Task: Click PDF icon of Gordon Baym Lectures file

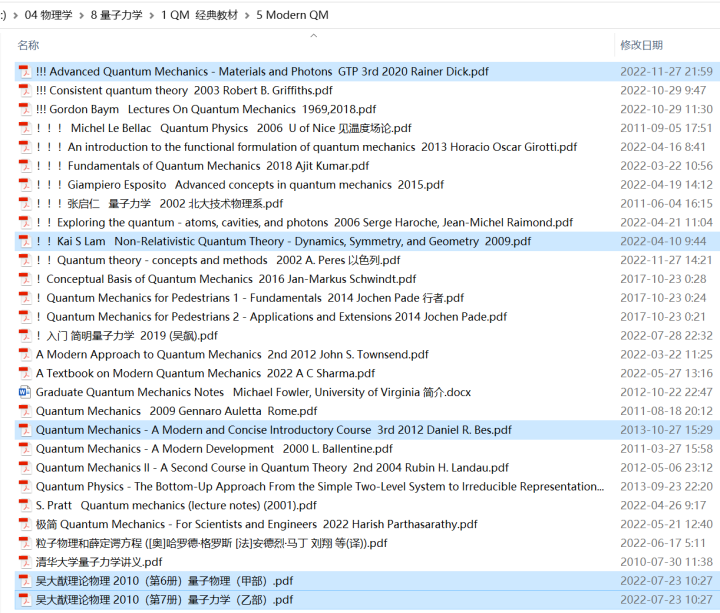Action: click(x=24, y=109)
